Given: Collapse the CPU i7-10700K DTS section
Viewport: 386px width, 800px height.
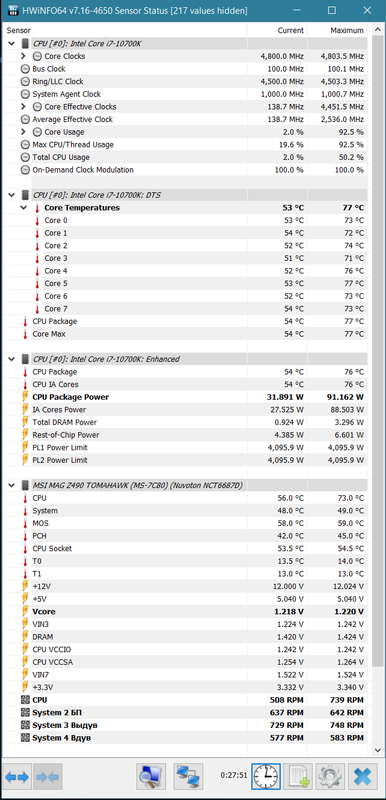Looking at the screenshot, I should (12, 195).
